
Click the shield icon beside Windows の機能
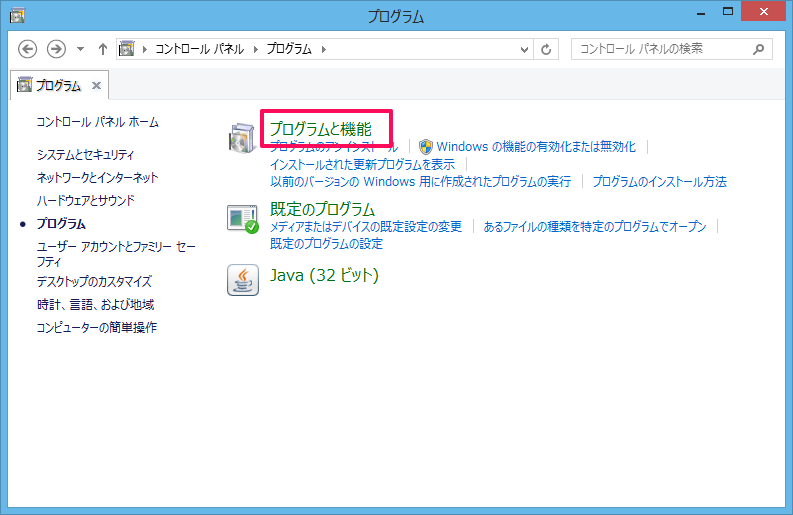point(426,147)
